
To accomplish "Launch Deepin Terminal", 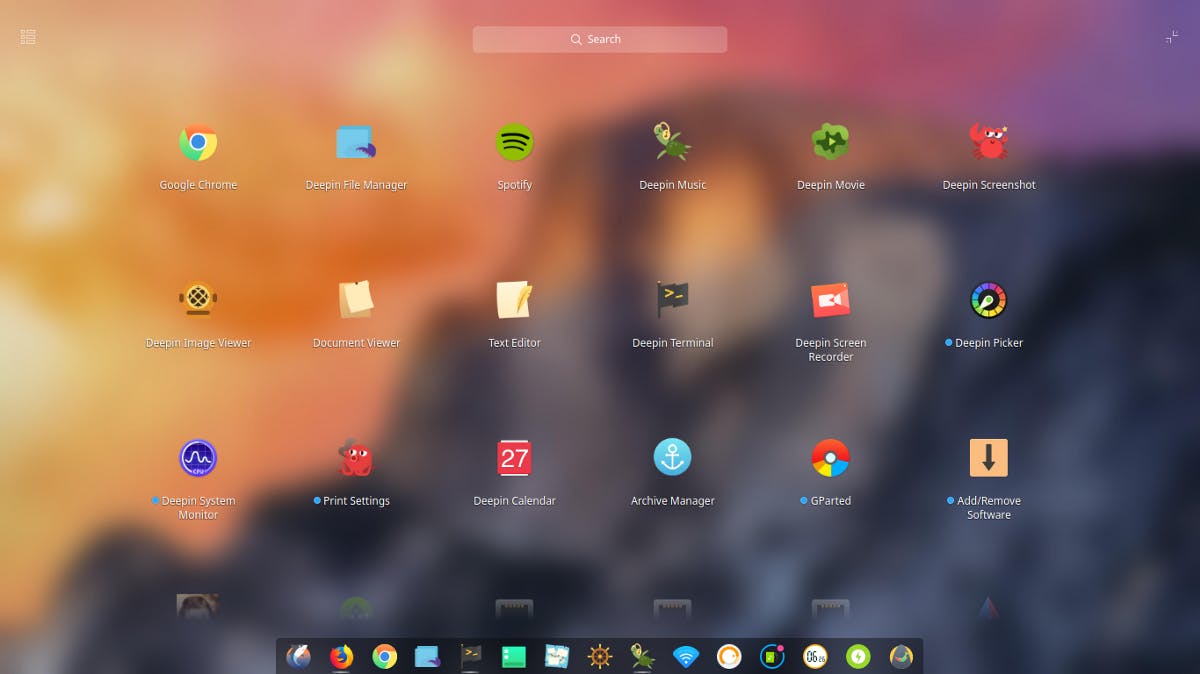I will [x=672, y=300].
